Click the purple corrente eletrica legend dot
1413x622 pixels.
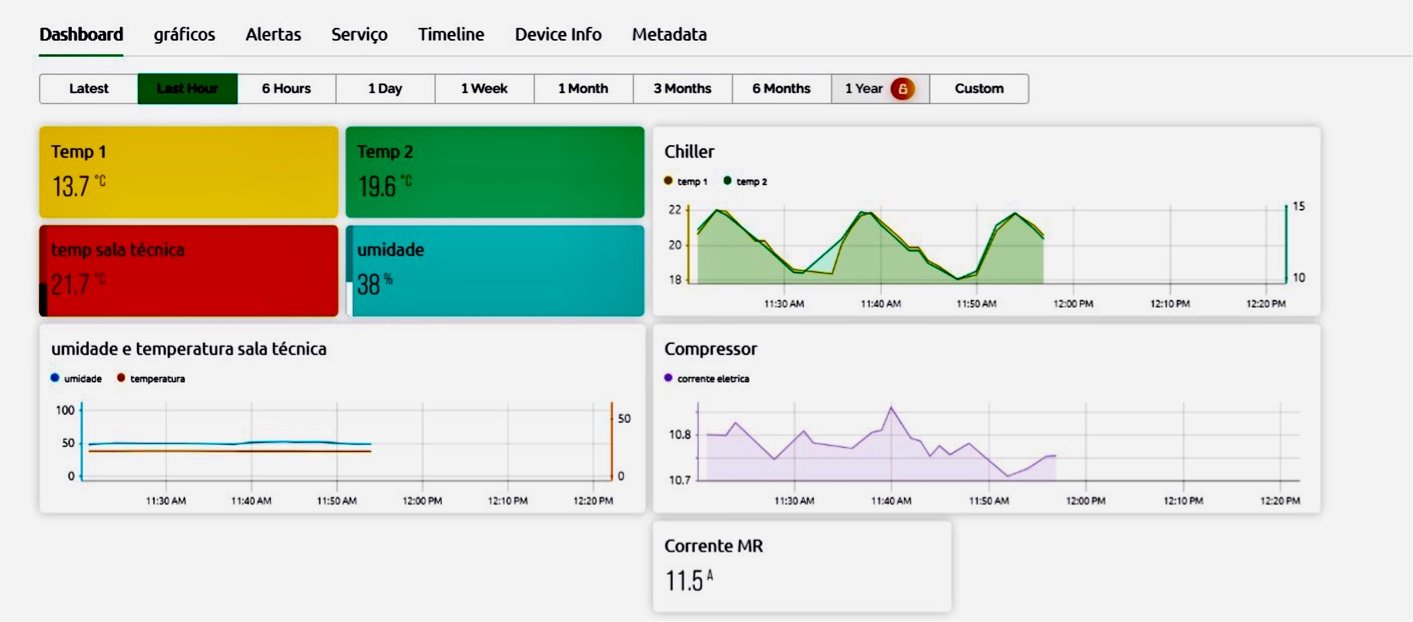669,378
